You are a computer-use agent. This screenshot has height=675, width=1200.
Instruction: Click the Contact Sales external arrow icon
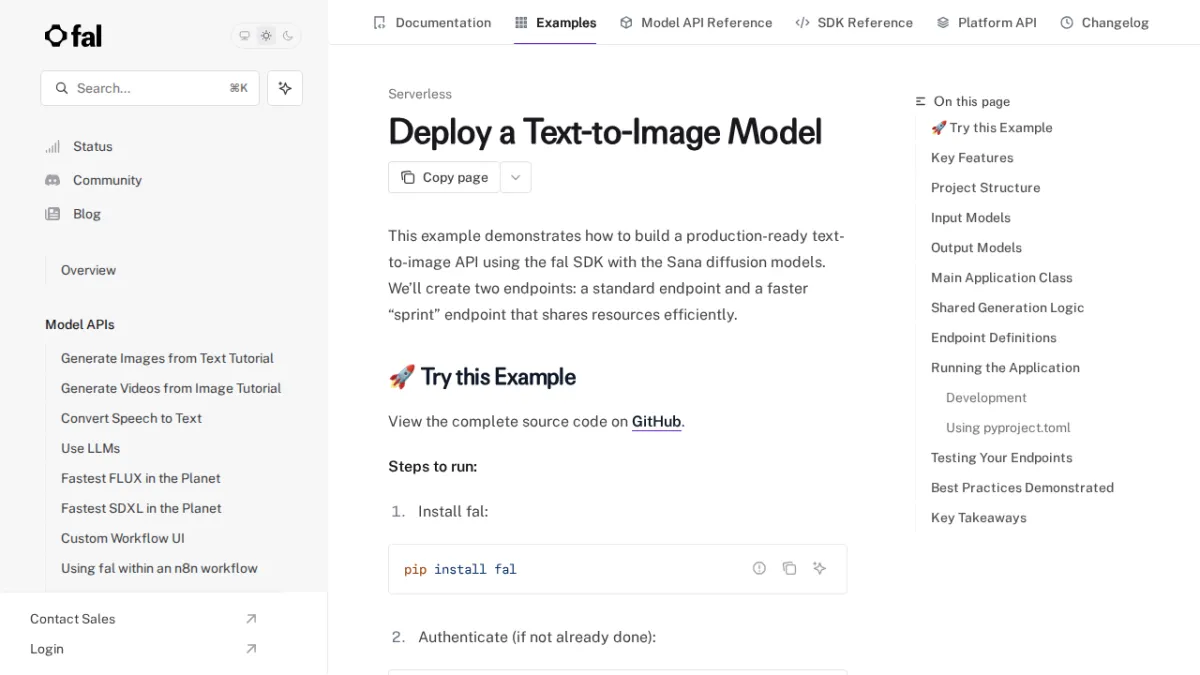[251, 619]
